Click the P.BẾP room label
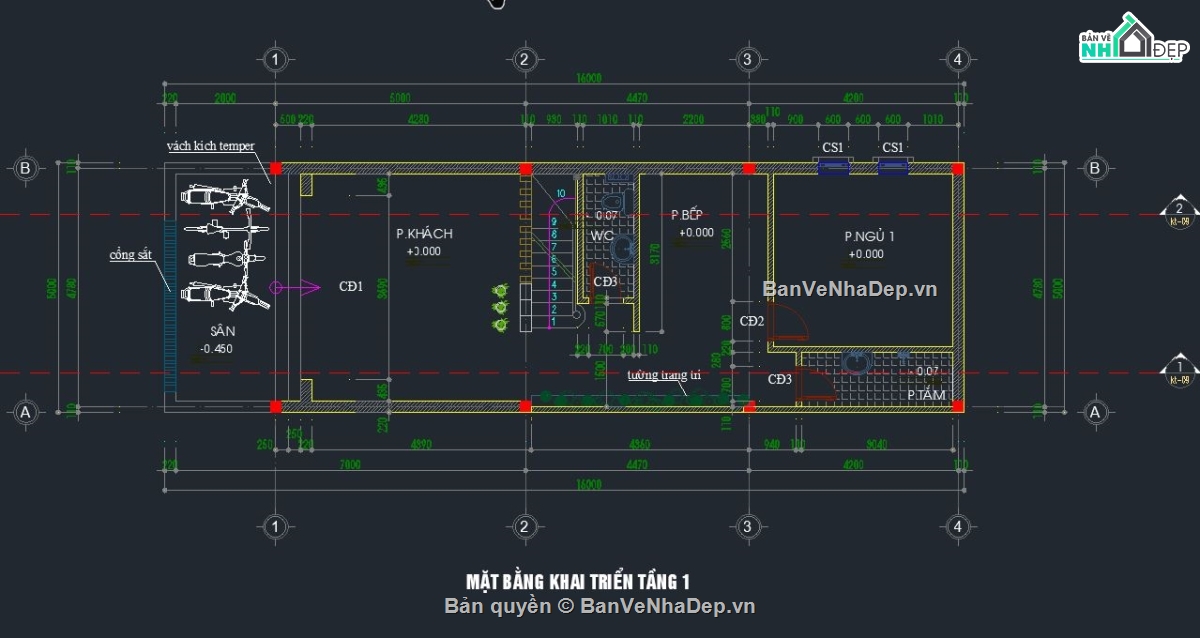The image size is (1200, 638). pos(688,215)
